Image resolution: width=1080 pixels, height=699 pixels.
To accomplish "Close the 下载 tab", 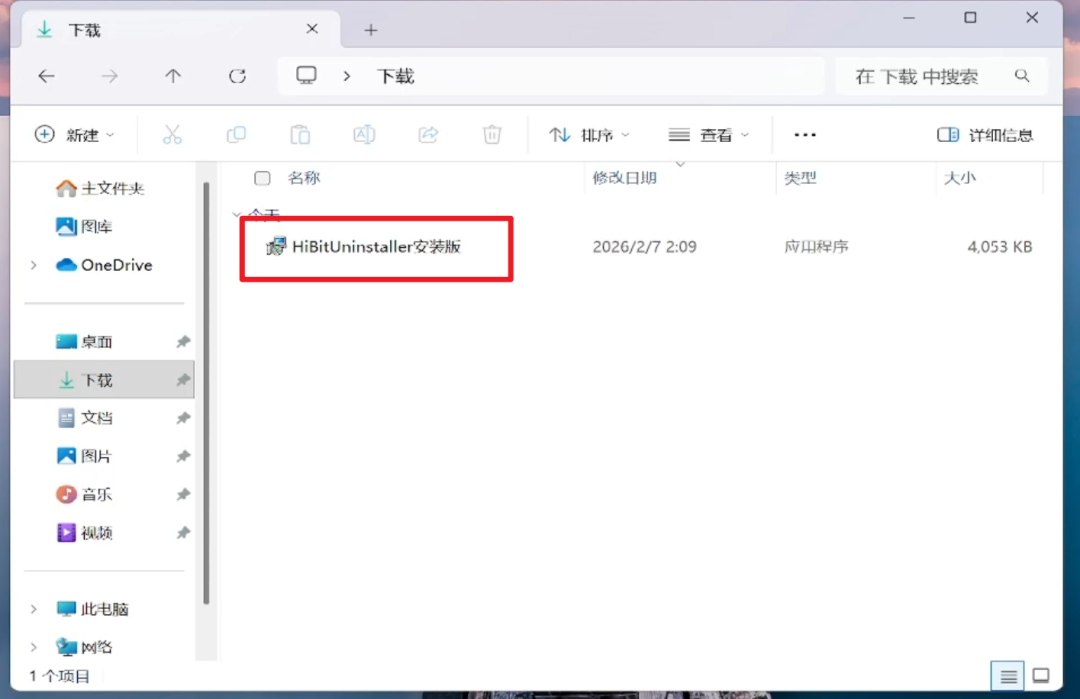I will (x=312, y=29).
